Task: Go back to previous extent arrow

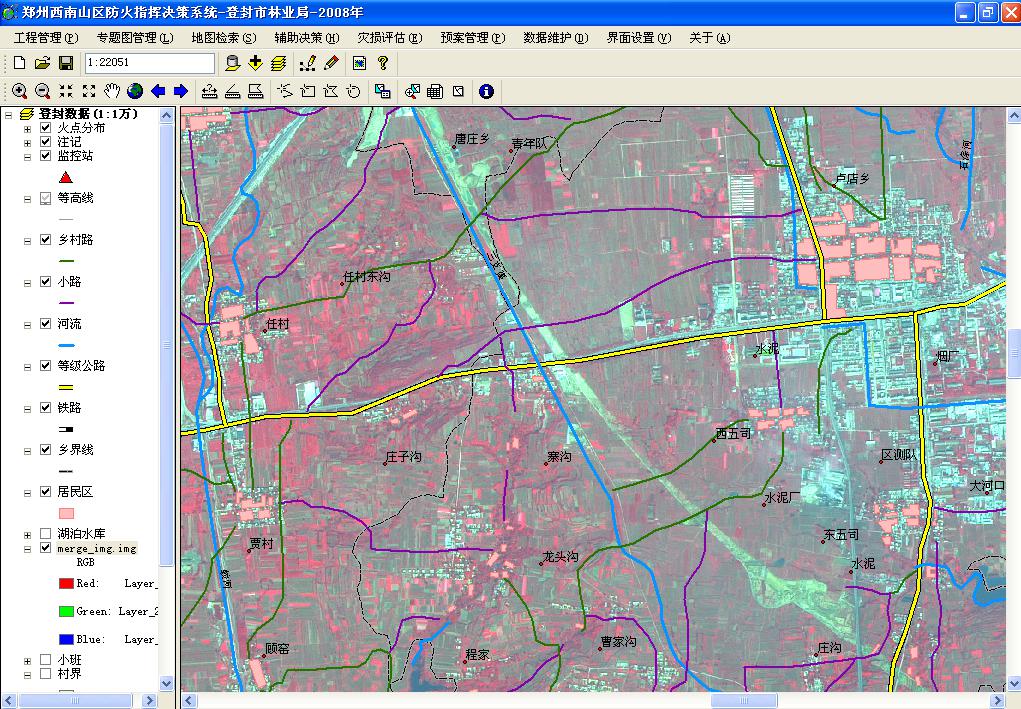Action: pyautogui.click(x=158, y=91)
